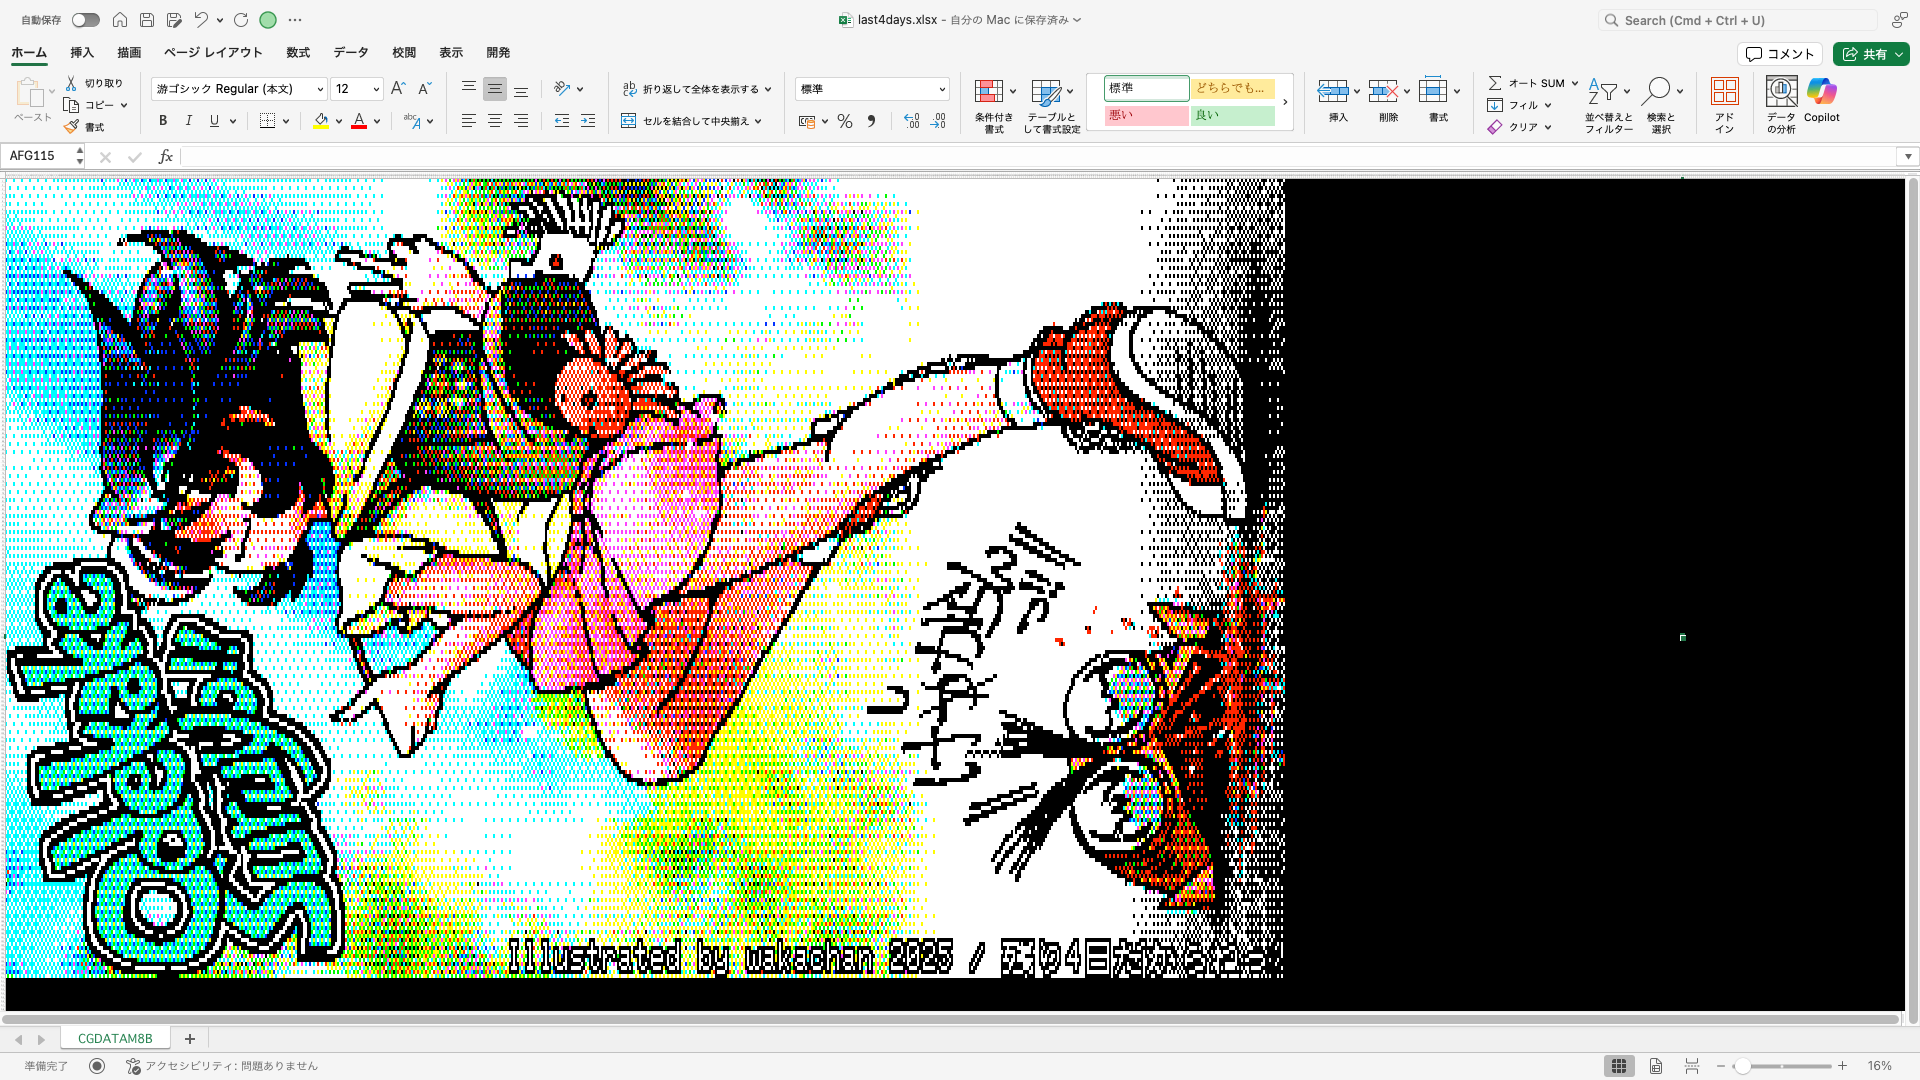Toggle center horizontal alignment
This screenshot has height=1080, width=1920.
tap(495, 121)
